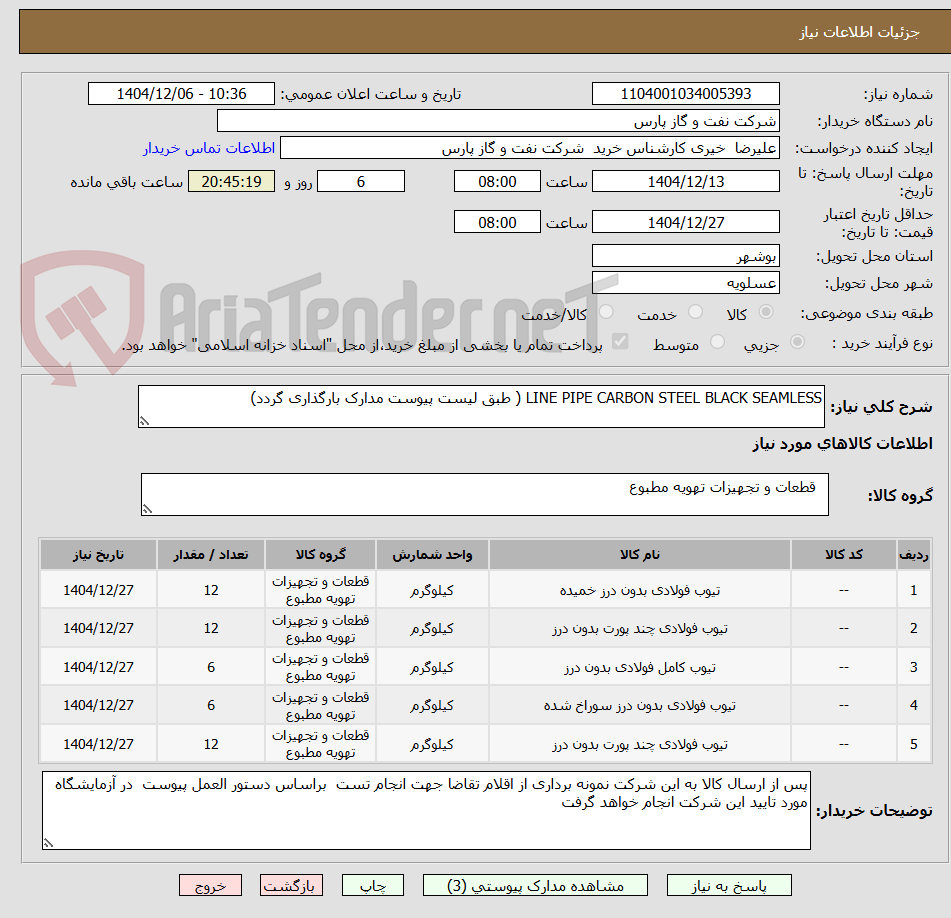
Task: Click the announcement date field 1404/12/06 - 10:36
Action: click(181, 94)
